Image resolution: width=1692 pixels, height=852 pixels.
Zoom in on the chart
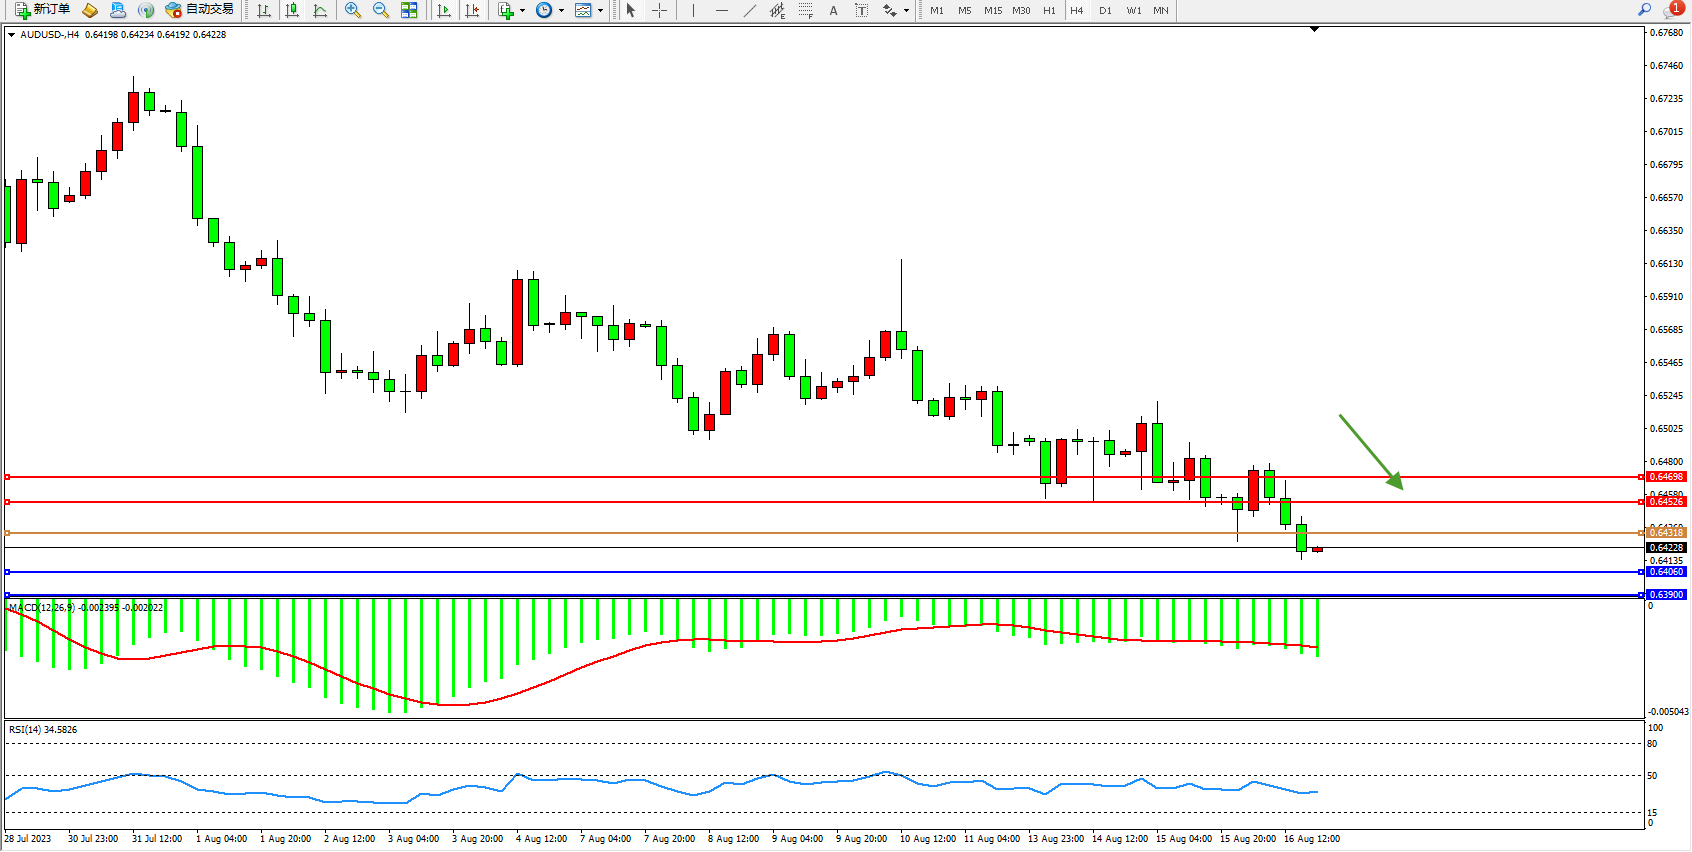click(353, 10)
